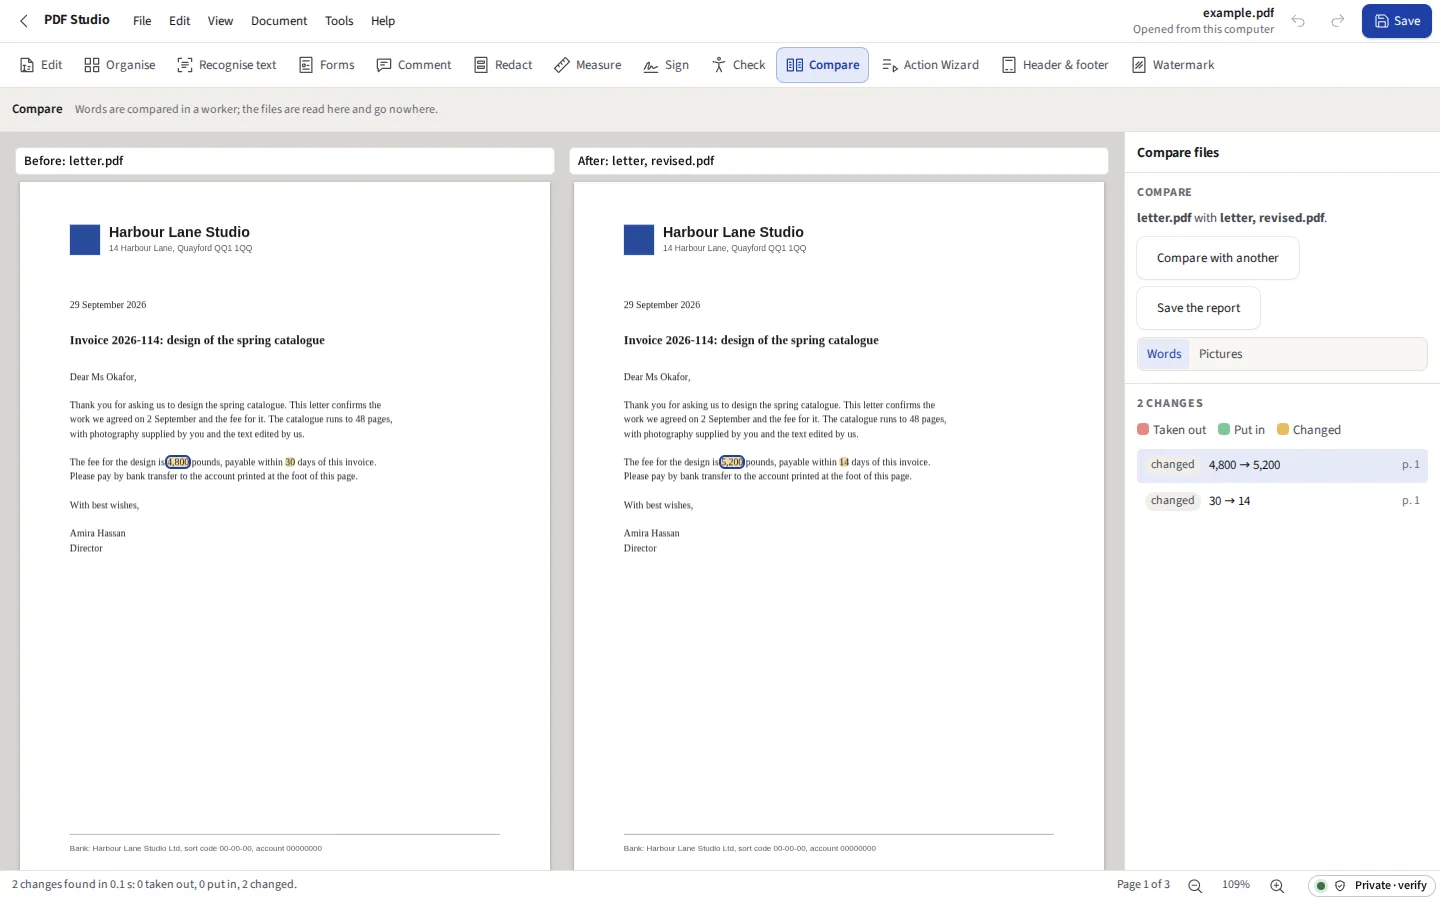Image resolution: width=1440 pixels, height=900 pixels.
Task: Select the 4,800 to 5,200 change entry
Action: coord(1282,465)
